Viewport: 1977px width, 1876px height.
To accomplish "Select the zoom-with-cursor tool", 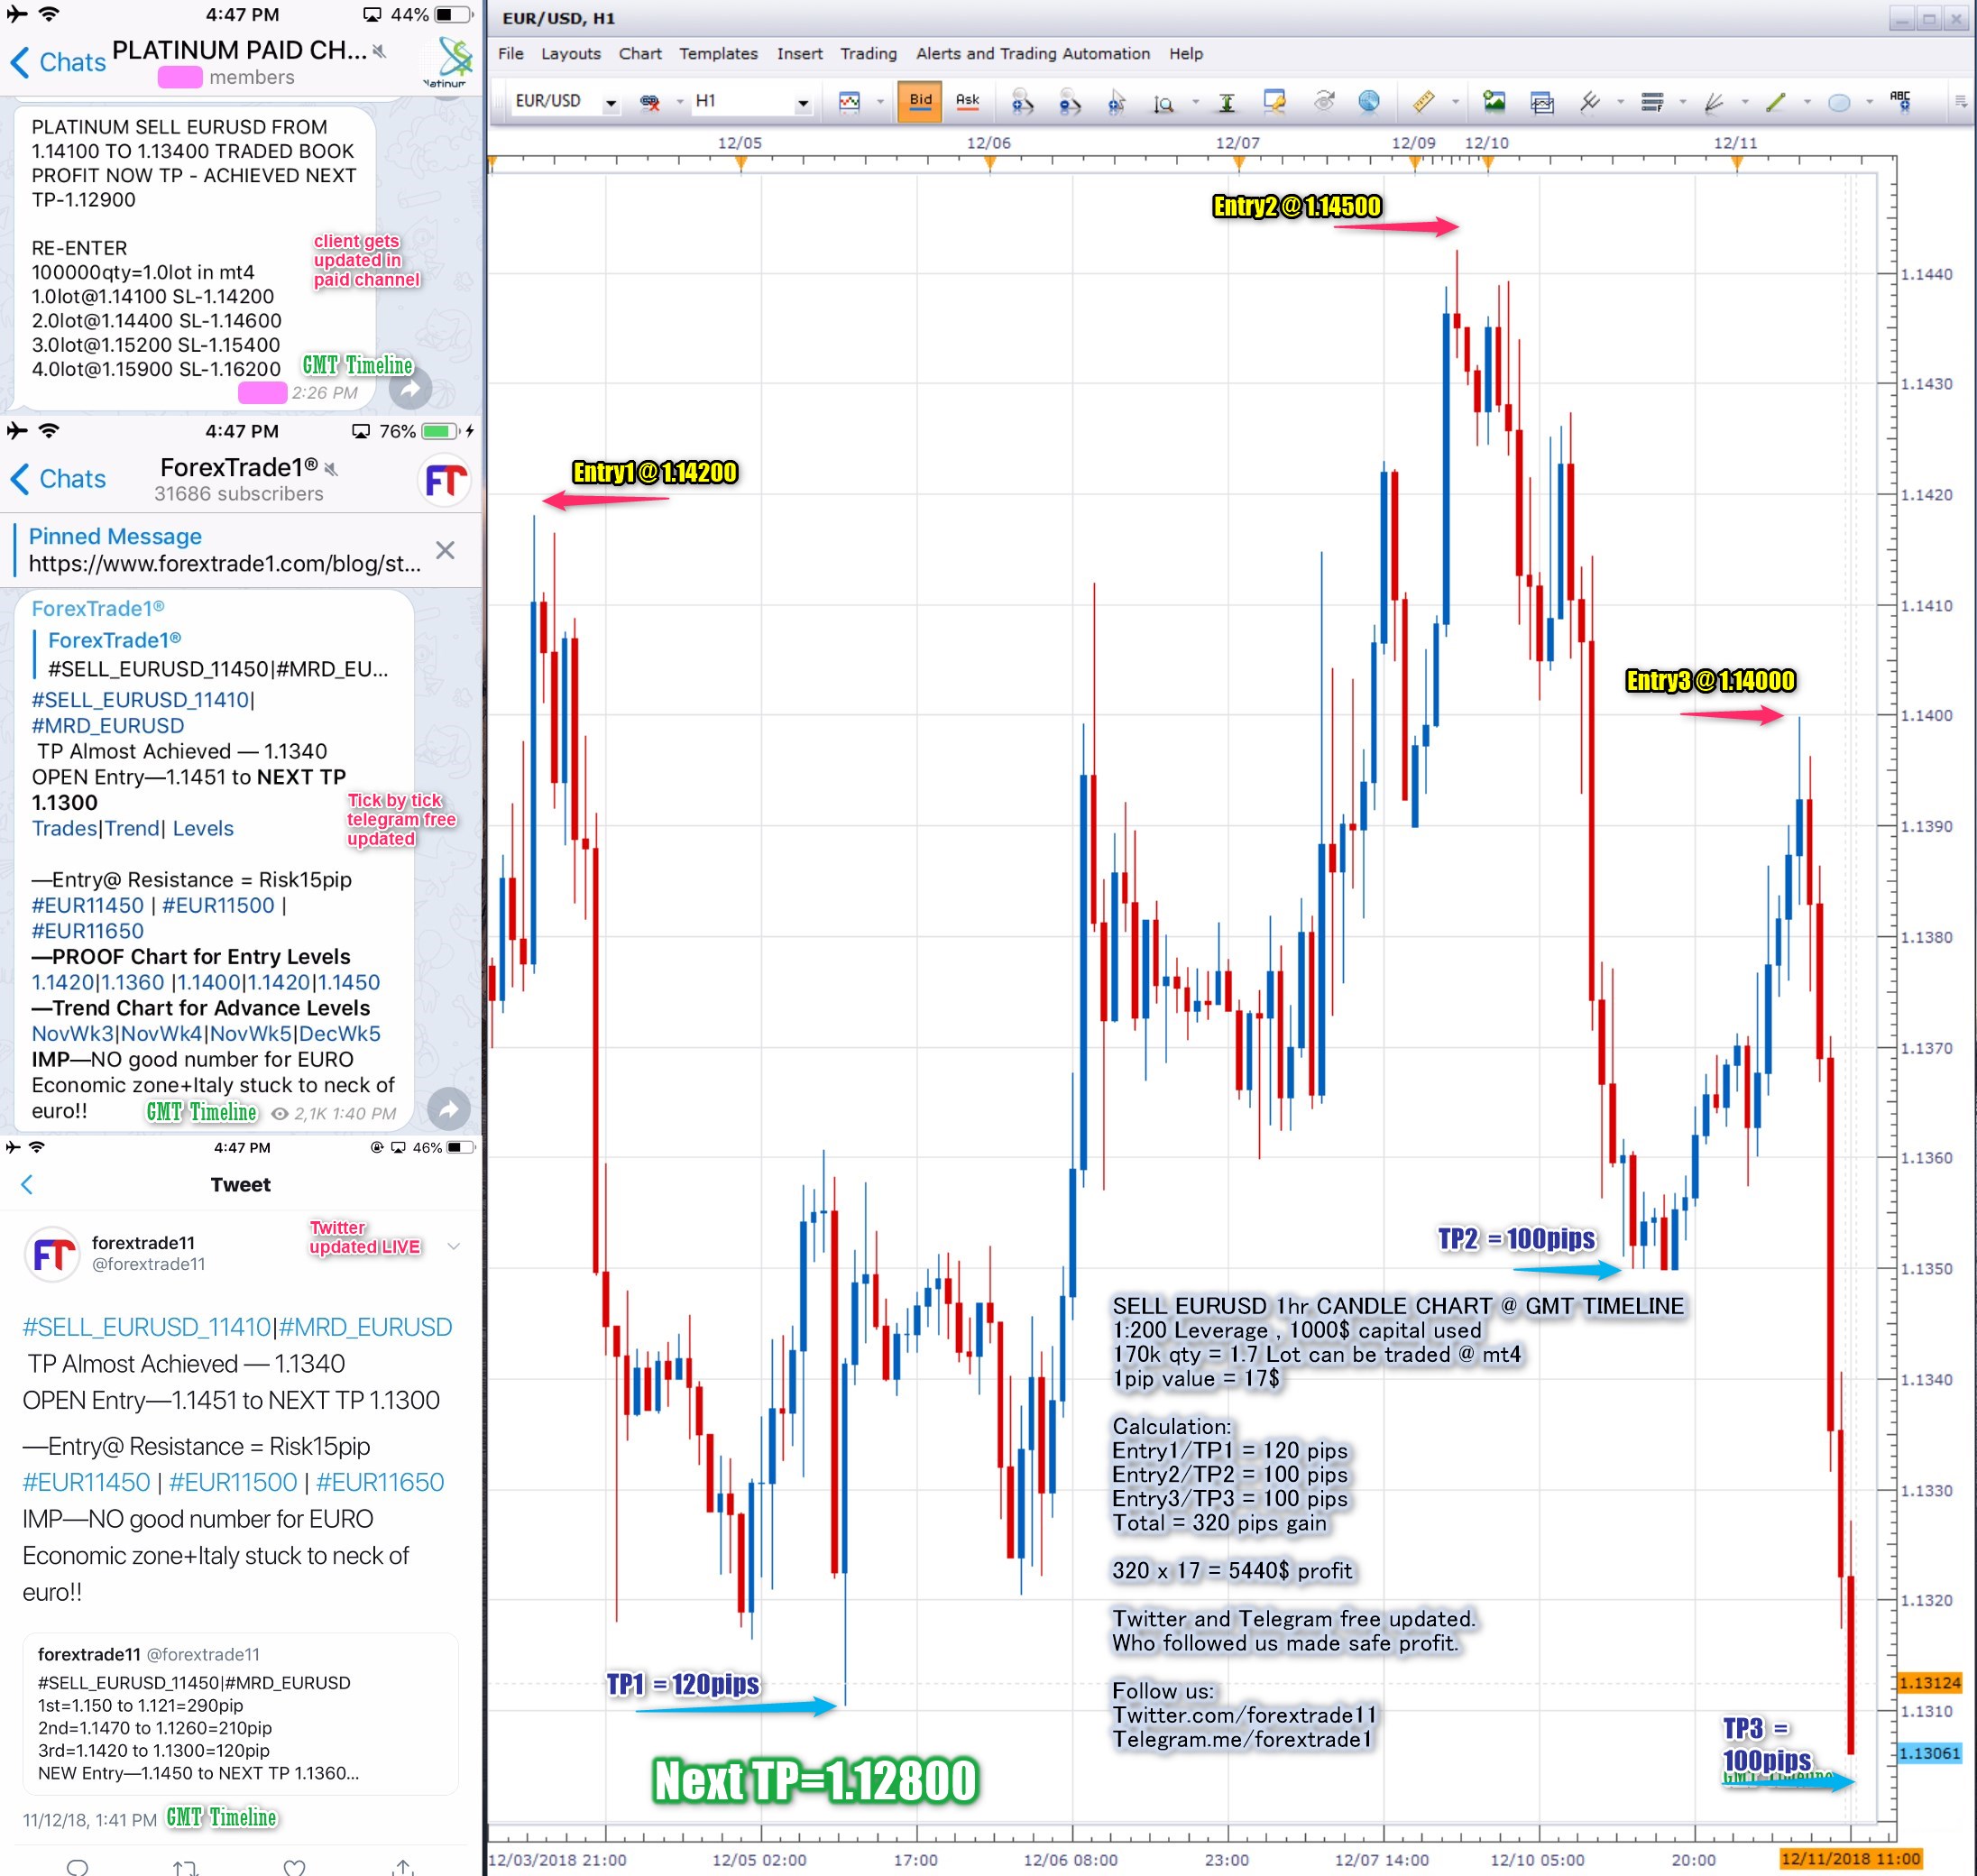I will 1117,102.
